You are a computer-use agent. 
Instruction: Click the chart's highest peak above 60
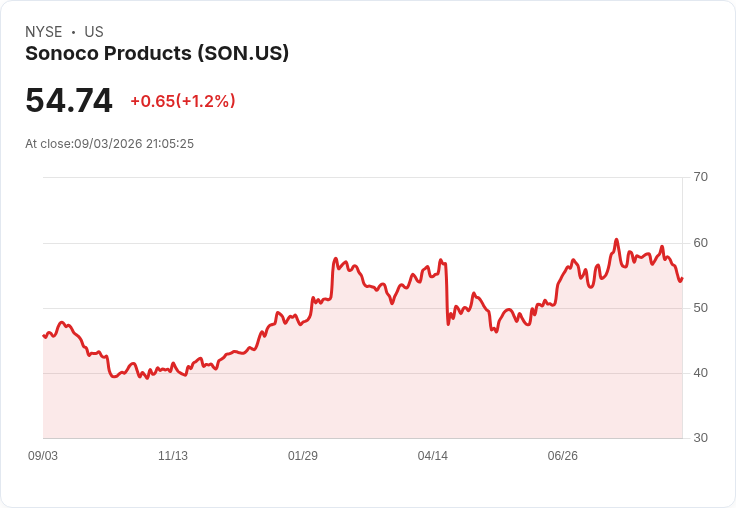pos(617,240)
